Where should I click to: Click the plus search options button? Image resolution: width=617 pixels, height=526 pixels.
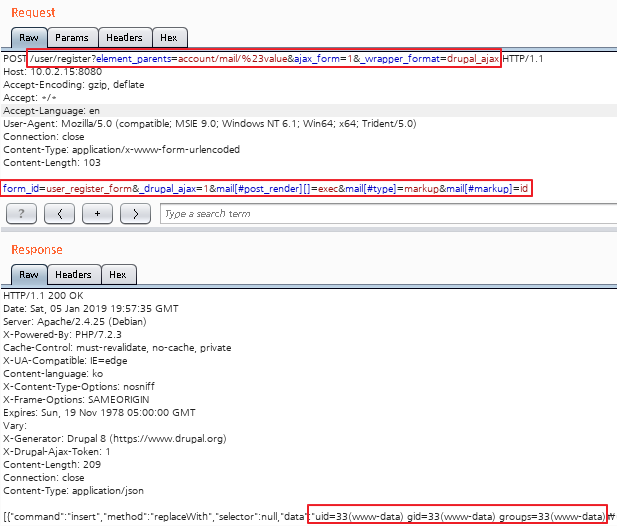(97, 214)
